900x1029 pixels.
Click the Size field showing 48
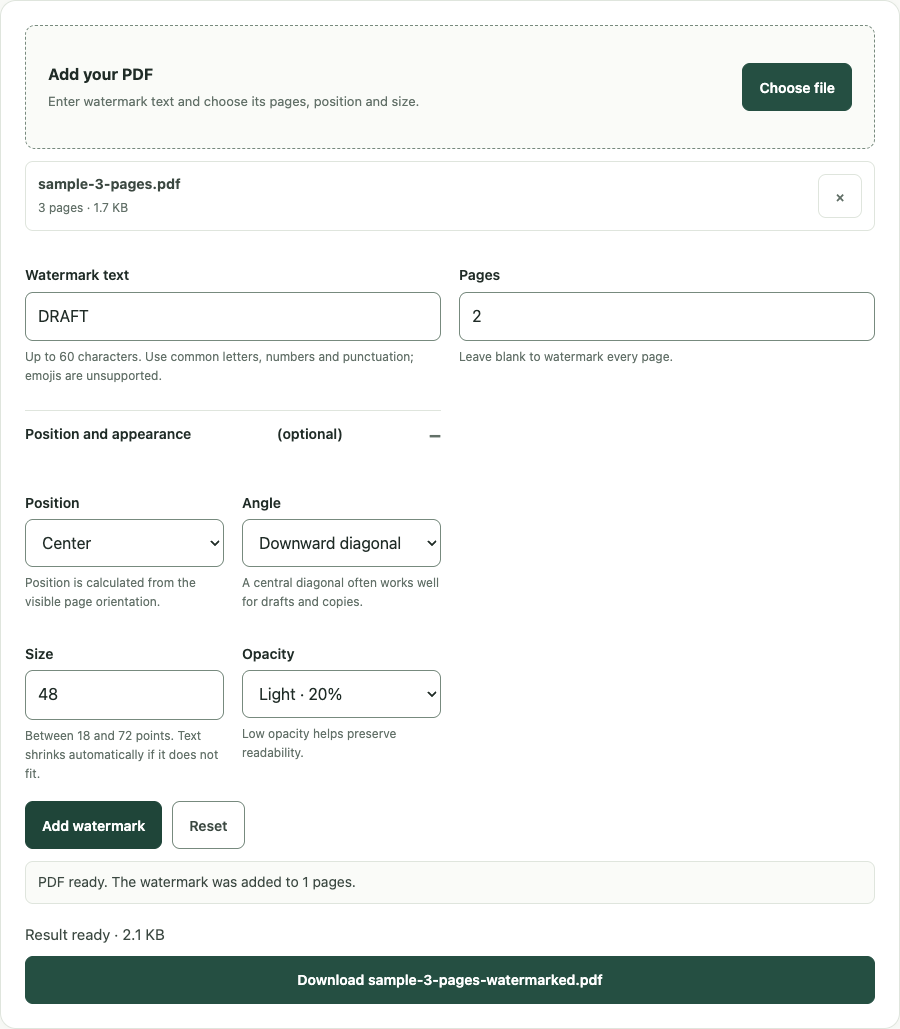coord(125,695)
